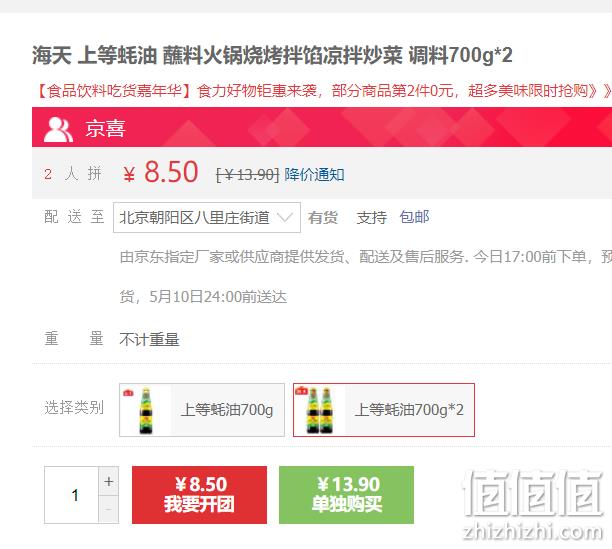612x549 pixels.
Task: Click the 包邮 free shipping link
Action: point(415,217)
